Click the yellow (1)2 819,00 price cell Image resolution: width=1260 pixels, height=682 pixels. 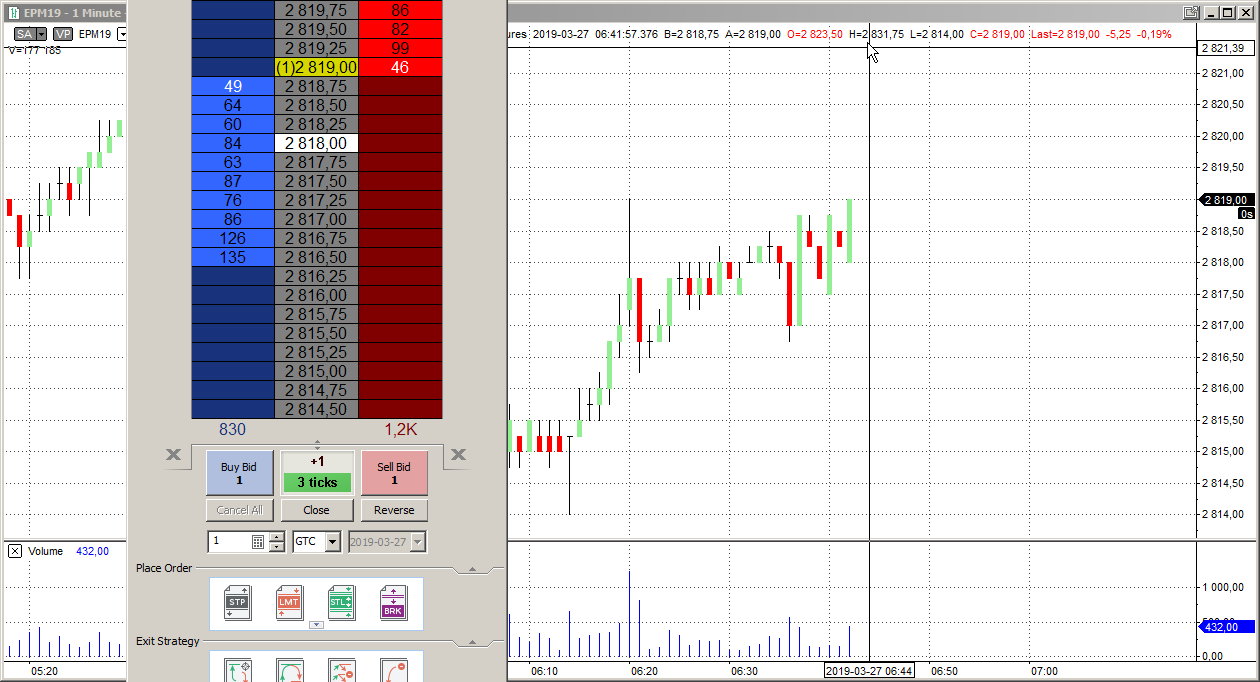(x=316, y=67)
